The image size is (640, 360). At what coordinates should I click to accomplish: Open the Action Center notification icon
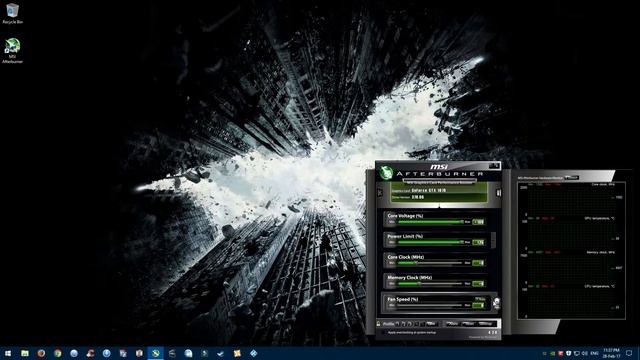(629, 353)
